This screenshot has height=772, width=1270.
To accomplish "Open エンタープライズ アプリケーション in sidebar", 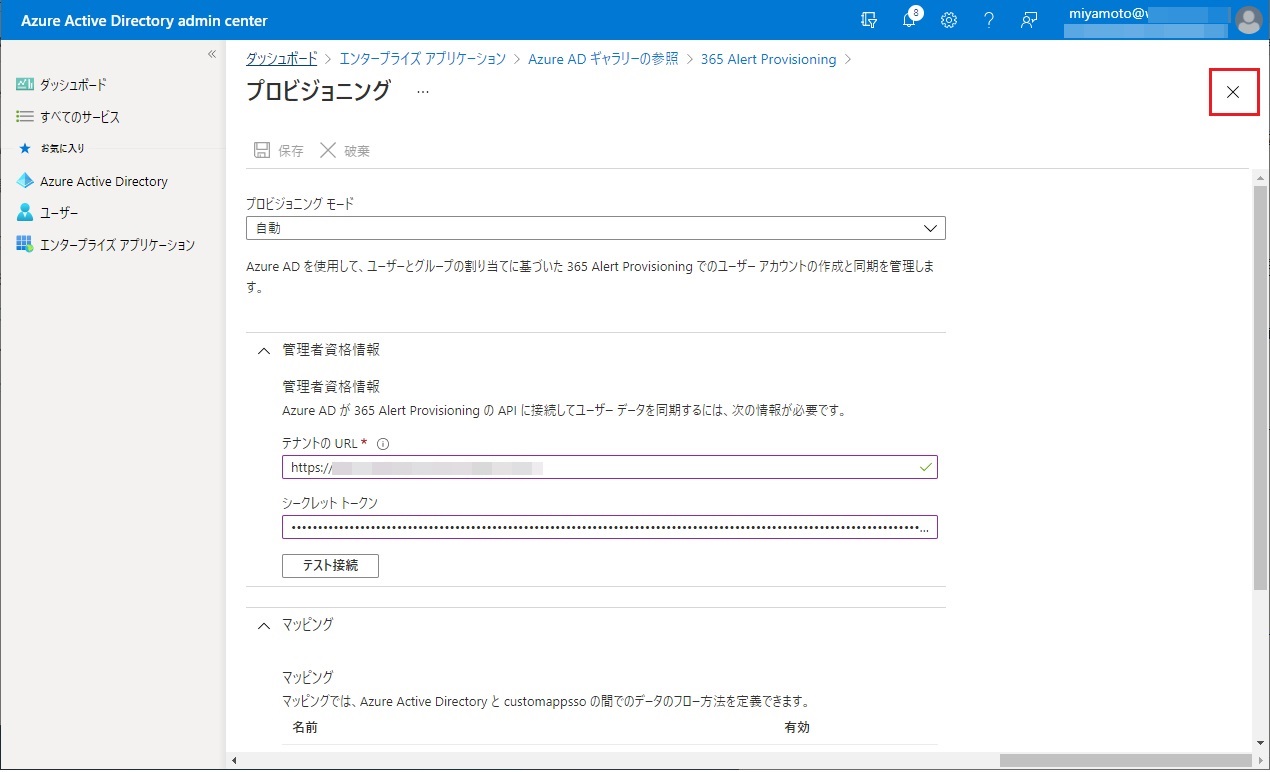I will tap(116, 245).
